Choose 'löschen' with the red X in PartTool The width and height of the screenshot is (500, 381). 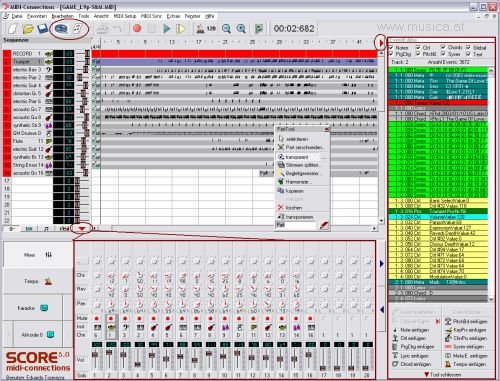tap(290, 207)
